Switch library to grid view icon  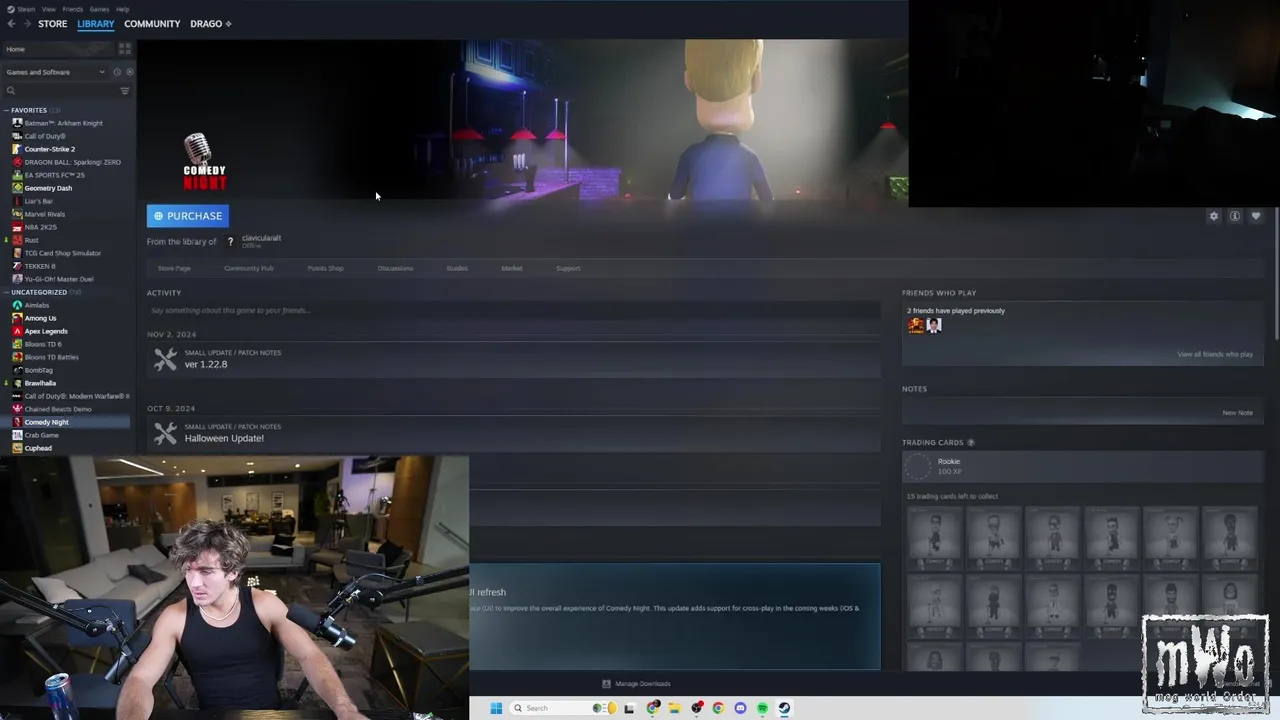pos(125,48)
